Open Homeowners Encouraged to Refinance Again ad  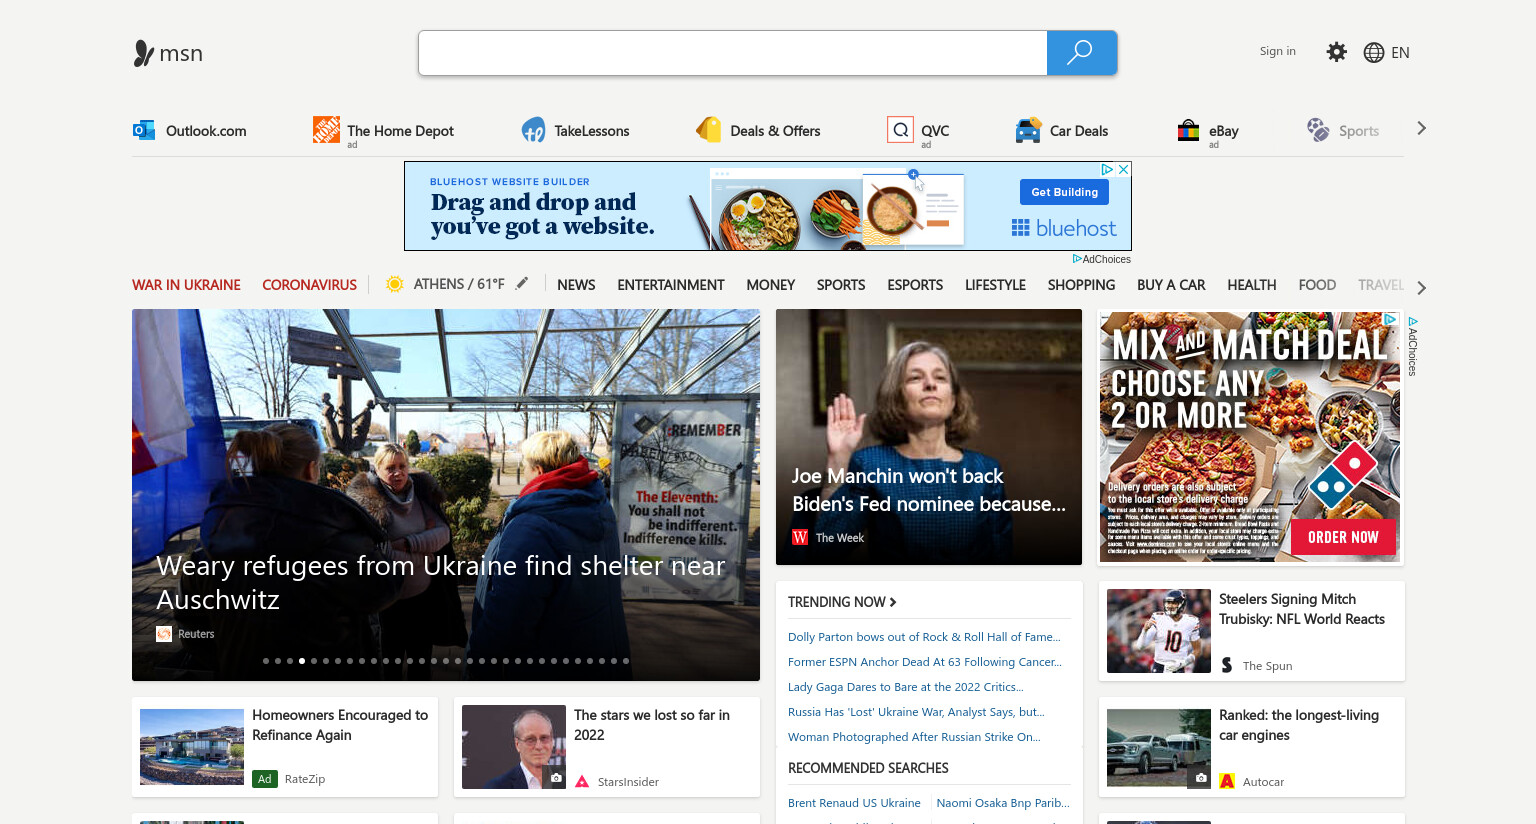pos(340,725)
